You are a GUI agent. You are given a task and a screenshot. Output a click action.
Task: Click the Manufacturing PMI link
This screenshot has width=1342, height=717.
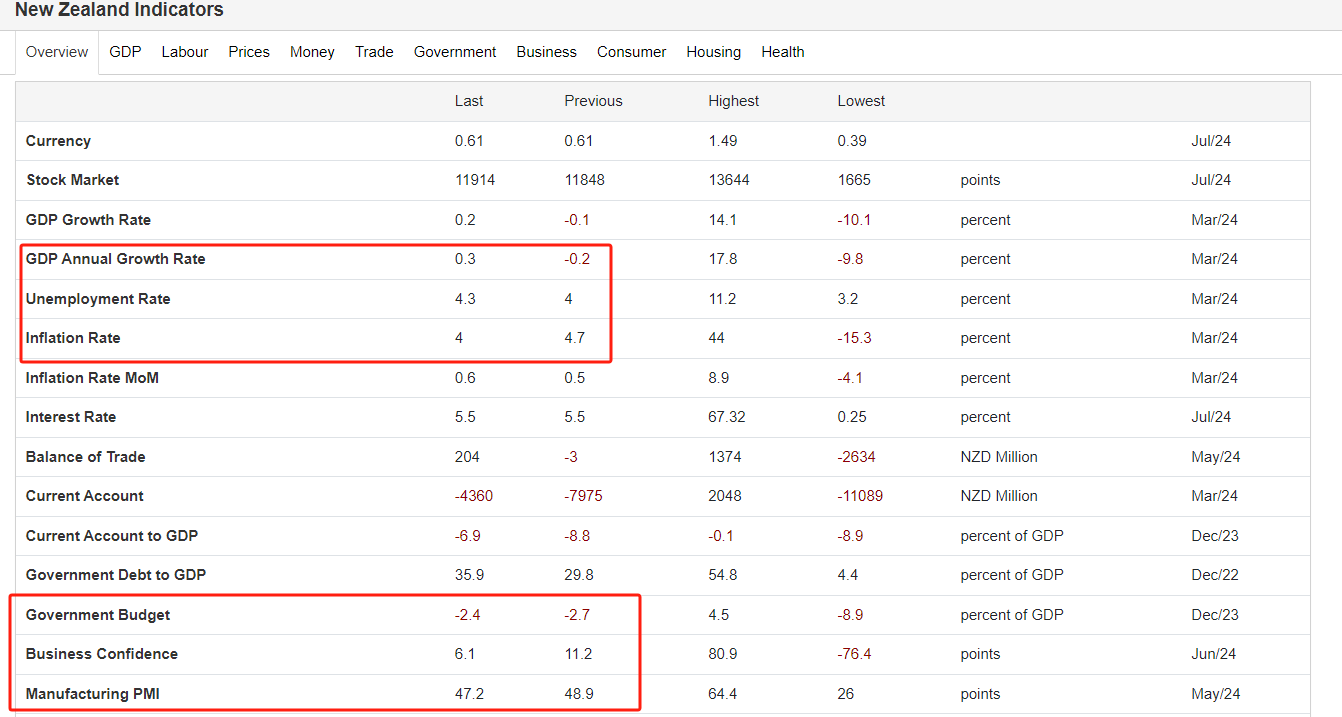tap(94, 694)
